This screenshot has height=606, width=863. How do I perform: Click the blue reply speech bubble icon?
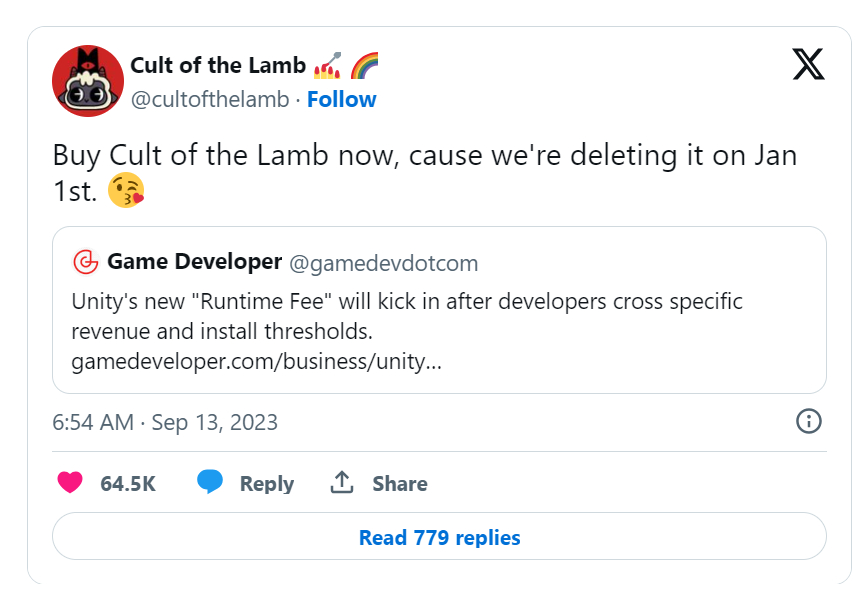[210, 483]
